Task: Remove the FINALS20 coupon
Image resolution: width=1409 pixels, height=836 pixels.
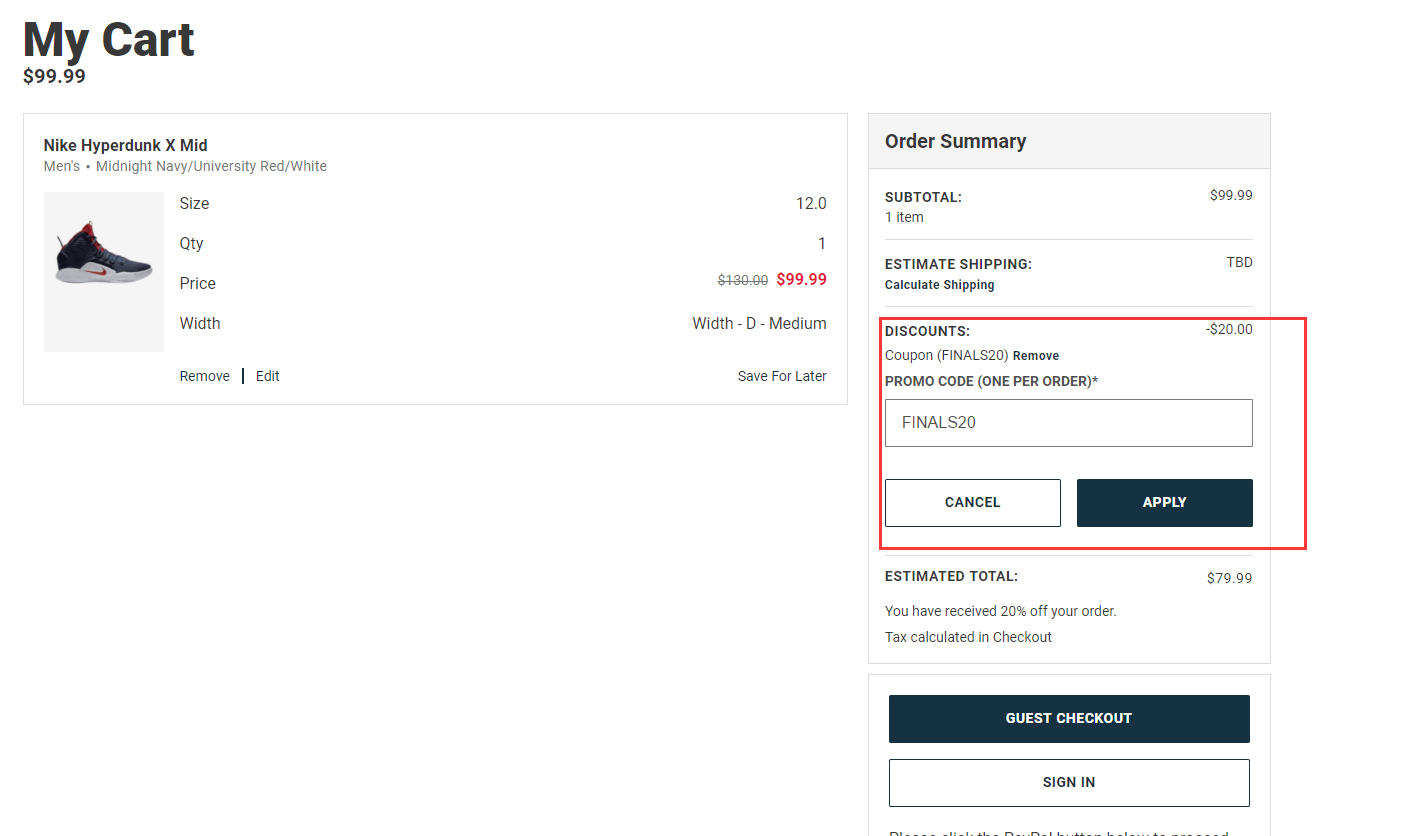Action: click(x=1036, y=356)
